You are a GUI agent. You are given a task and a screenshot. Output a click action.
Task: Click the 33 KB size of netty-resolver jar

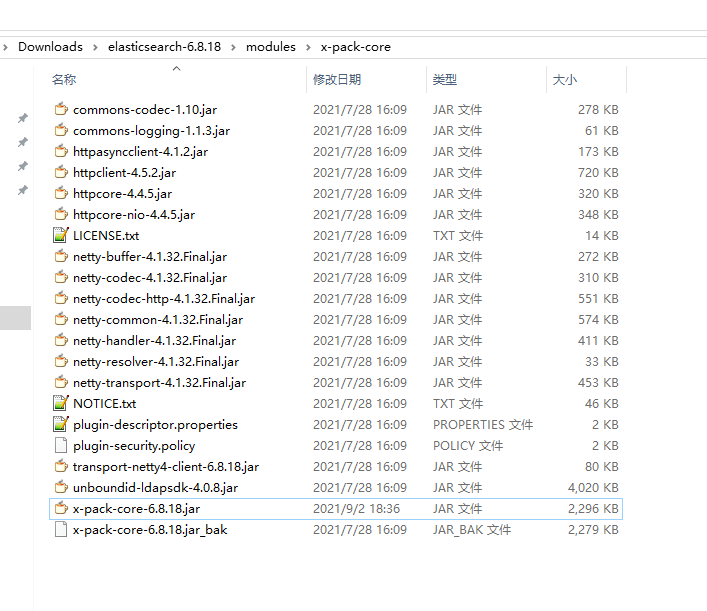pyautogui.click(x=602, y=362)
